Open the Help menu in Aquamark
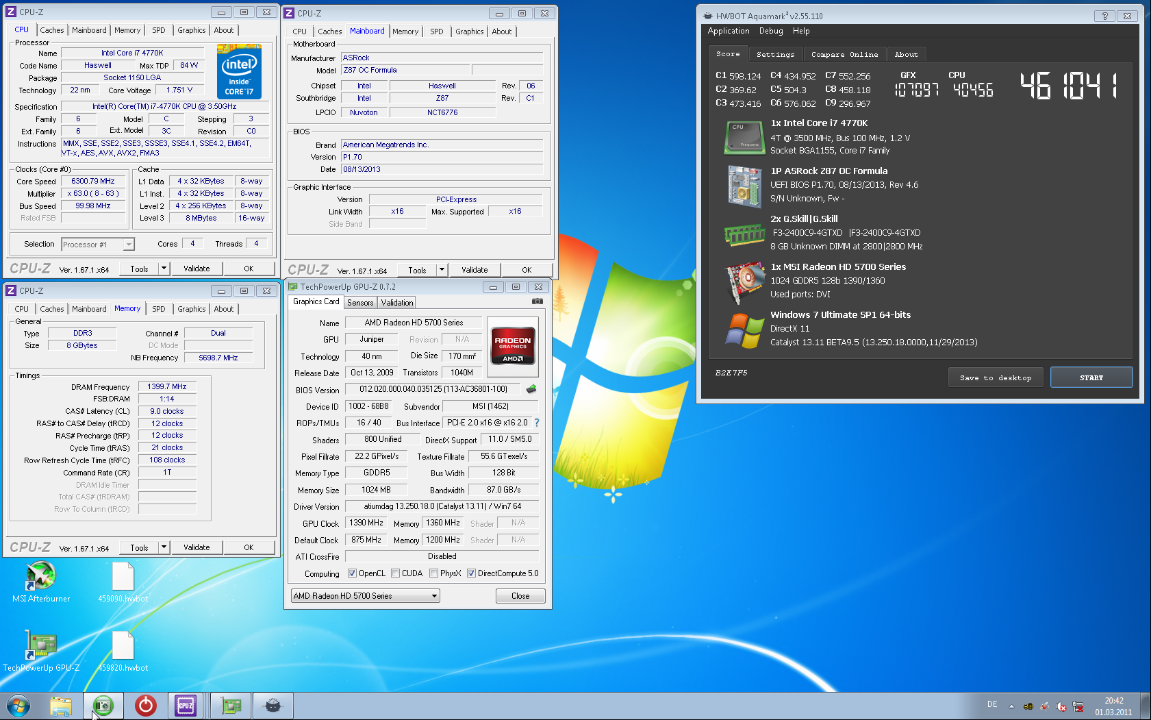The height and width of the screenshot is (720, 1151). [x=801, y=31]
